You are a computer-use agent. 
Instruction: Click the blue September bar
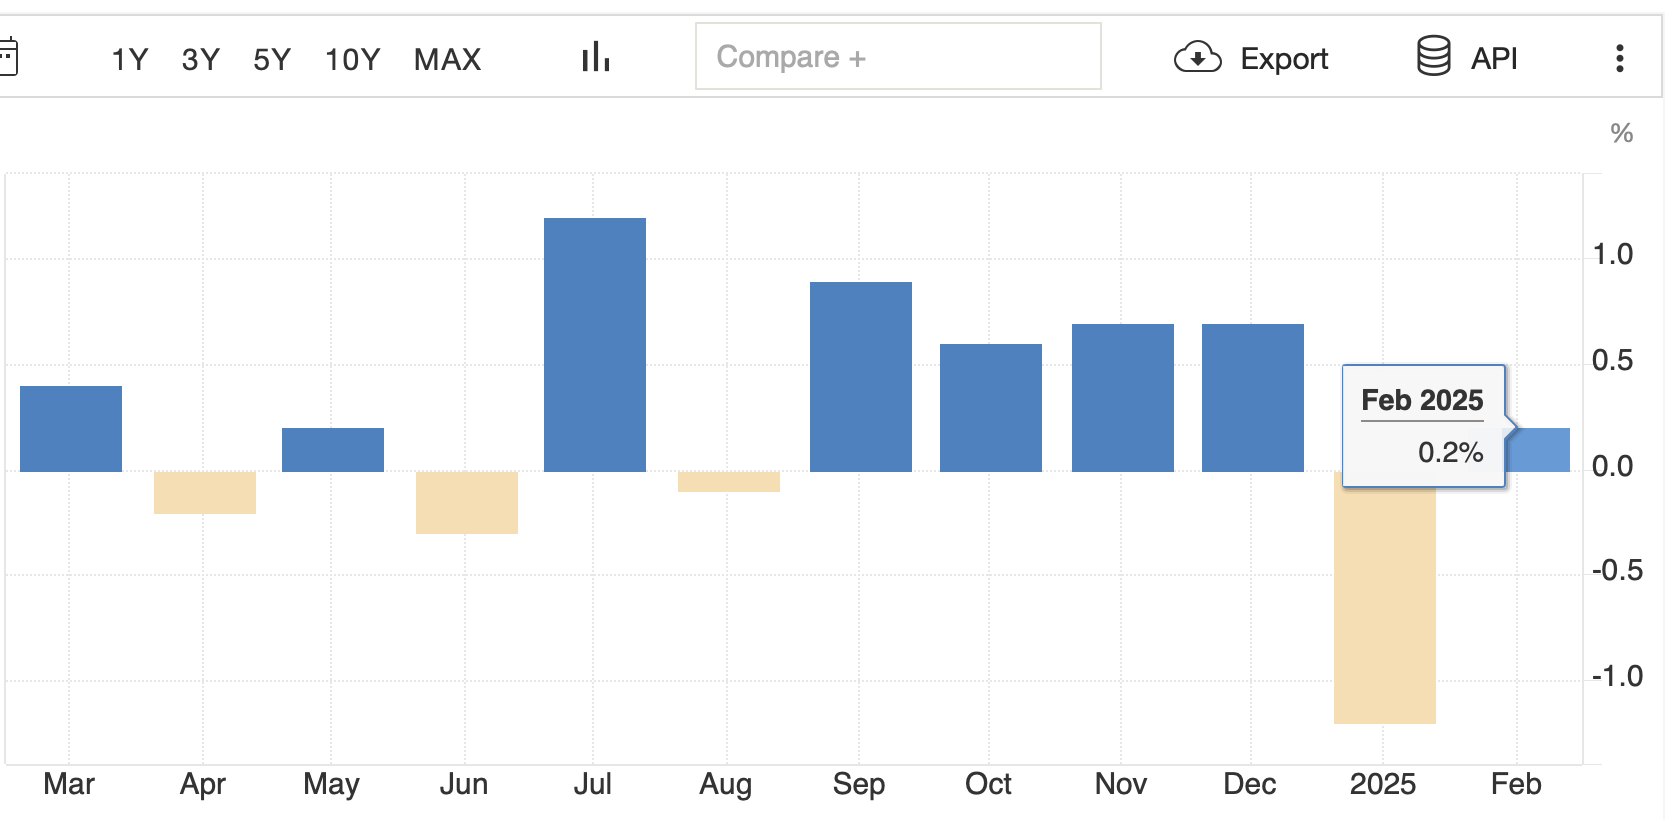[860, 377]
